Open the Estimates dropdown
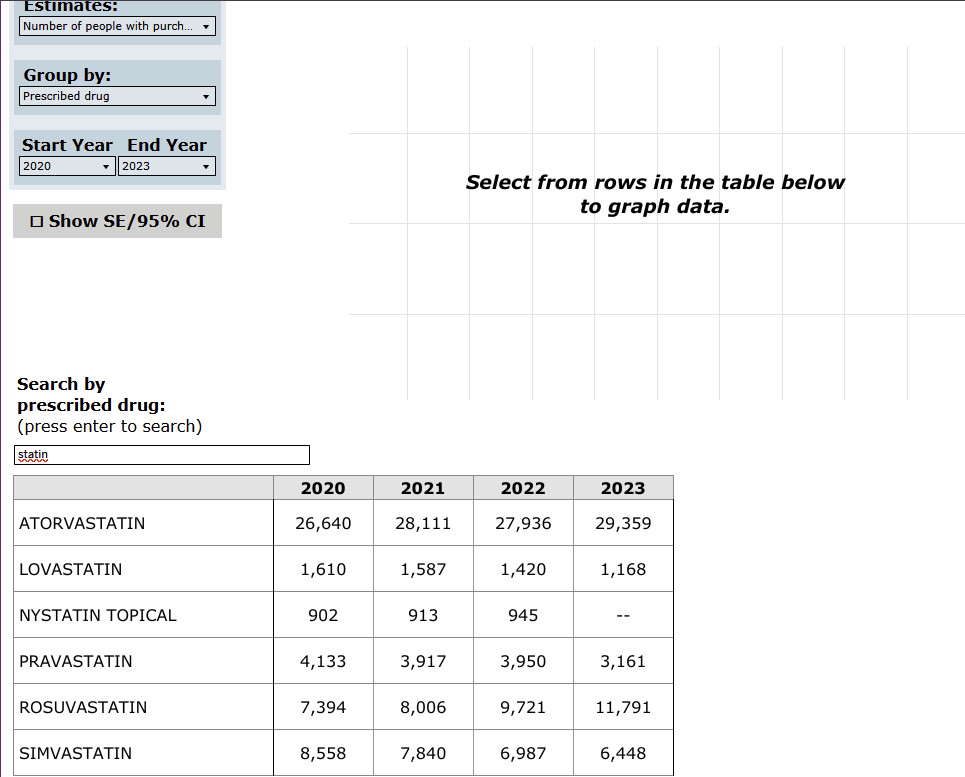Image resolution: width=965 pixels, height=777 pixels. point(117,26)
